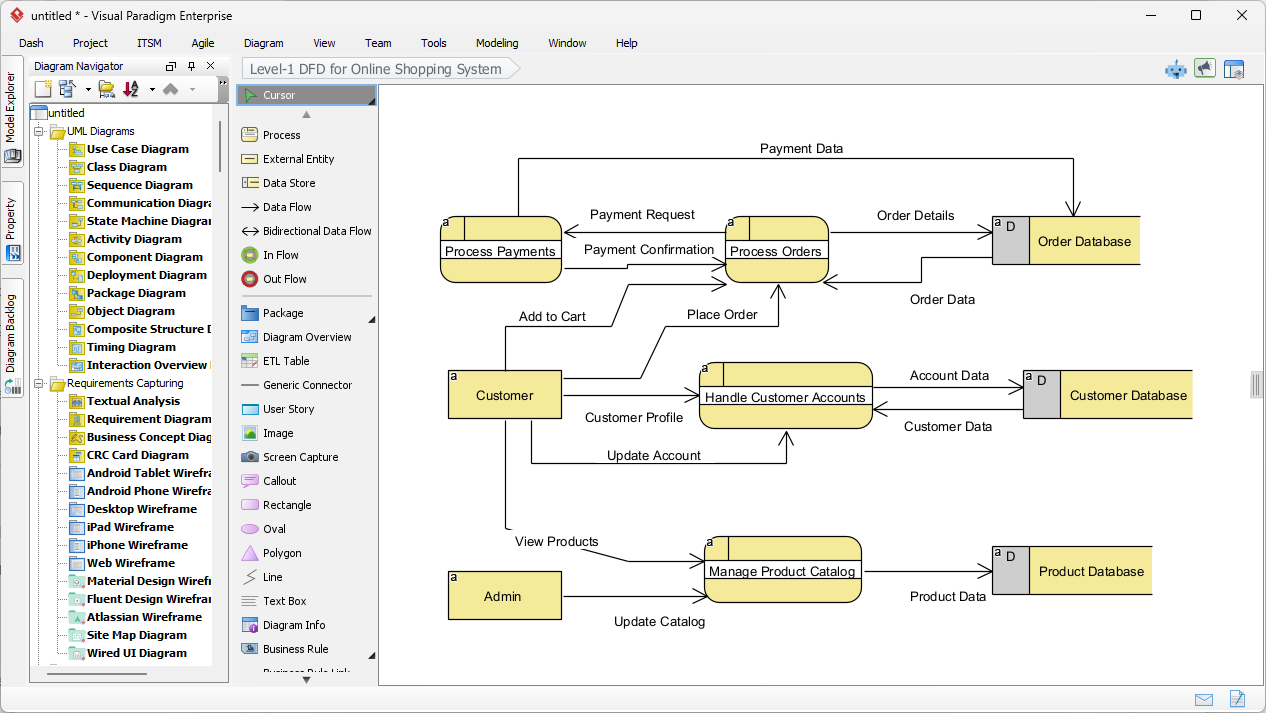
Task: Click the Sort Diagrams icon in Diagram Navigator
Action: [130, 89]
